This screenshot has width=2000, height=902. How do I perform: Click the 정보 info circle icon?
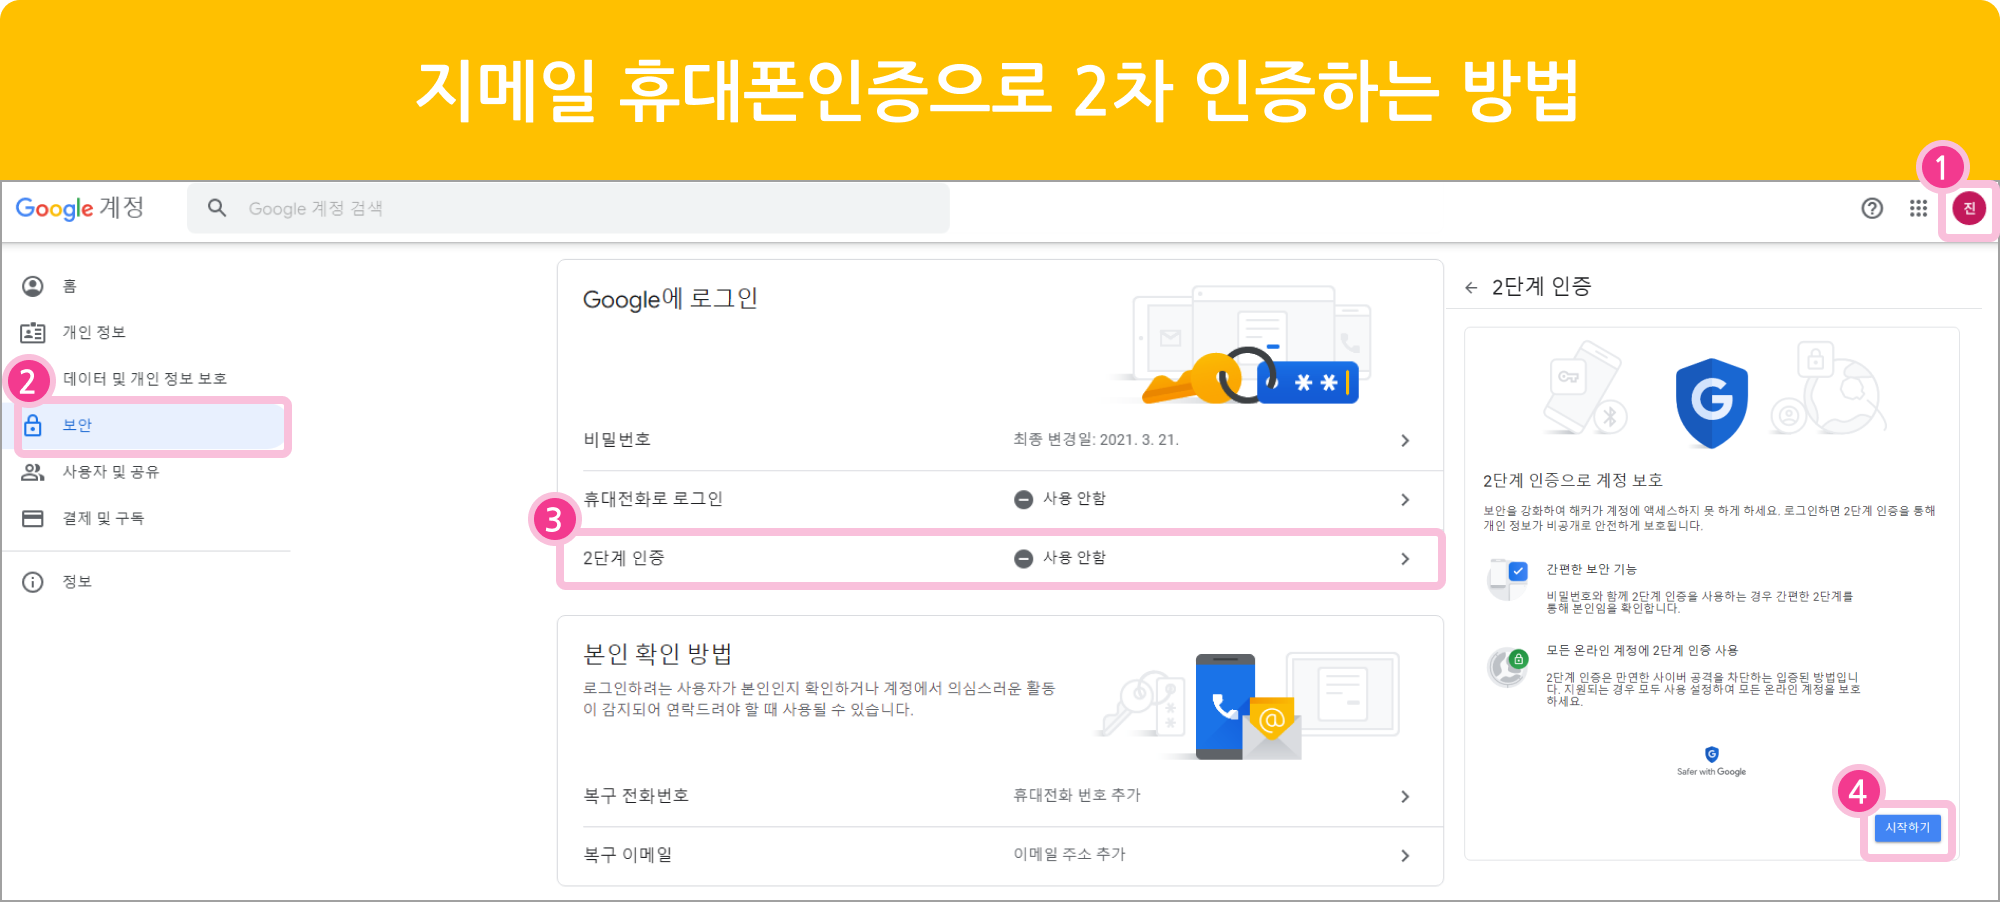pos(33,582)
